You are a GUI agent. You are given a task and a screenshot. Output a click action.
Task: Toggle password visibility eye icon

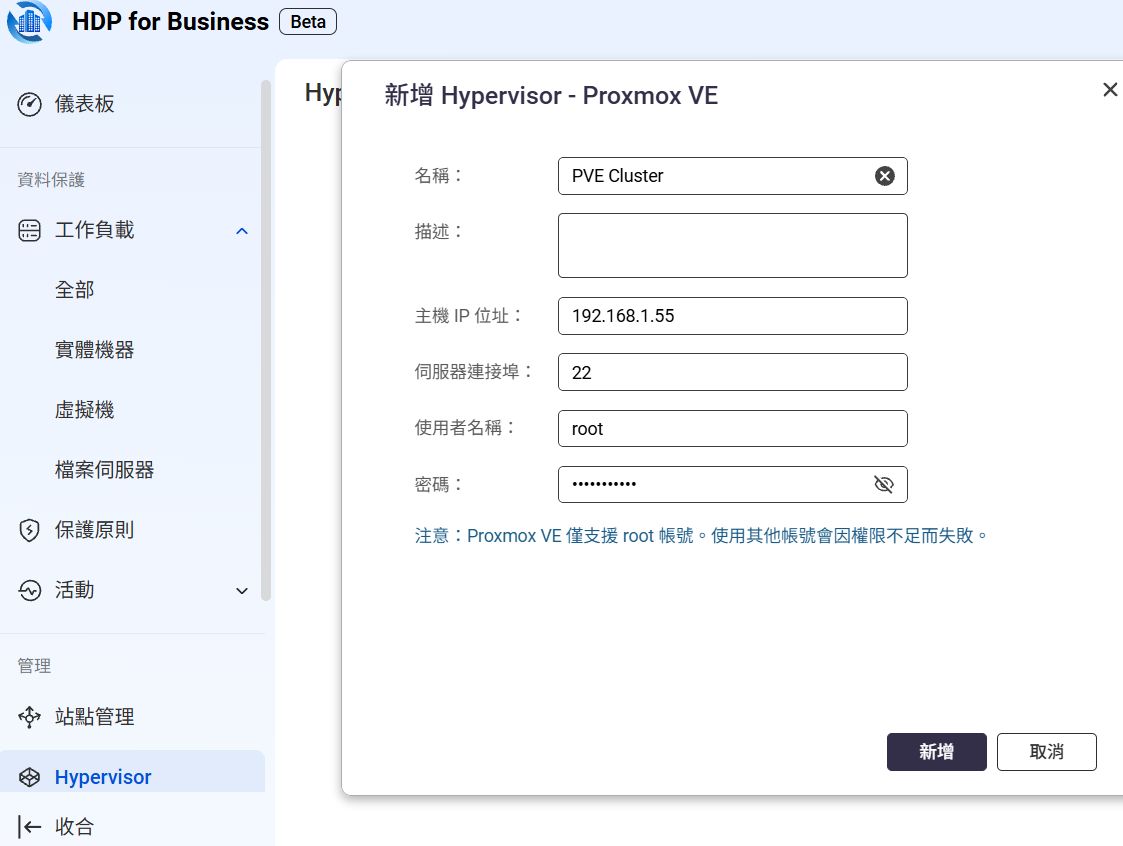point(884,485)
